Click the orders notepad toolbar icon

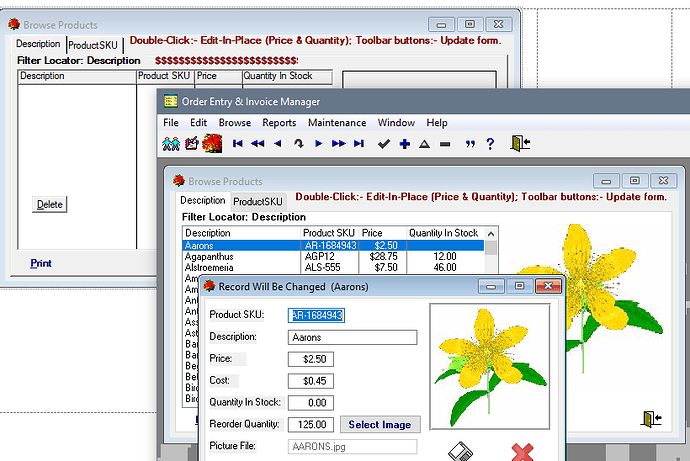[191, 144]
